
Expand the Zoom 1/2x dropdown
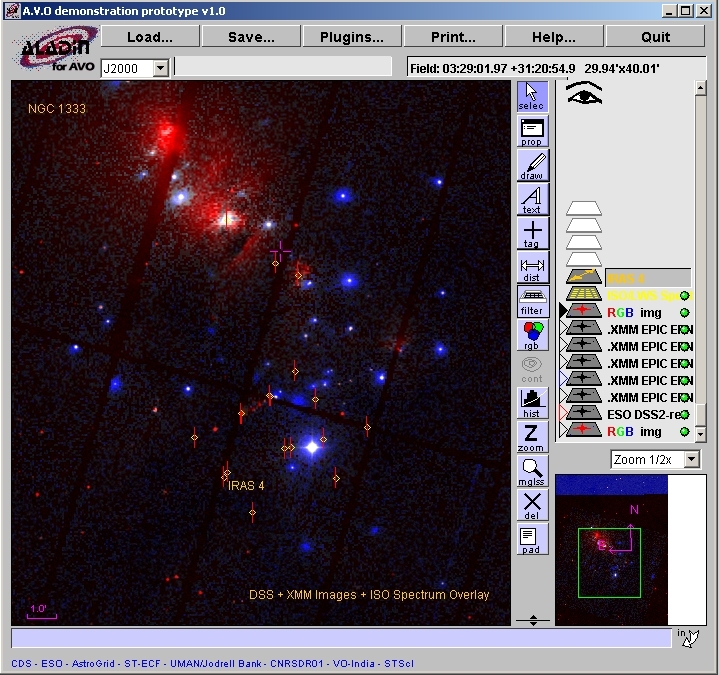[691, 459]
